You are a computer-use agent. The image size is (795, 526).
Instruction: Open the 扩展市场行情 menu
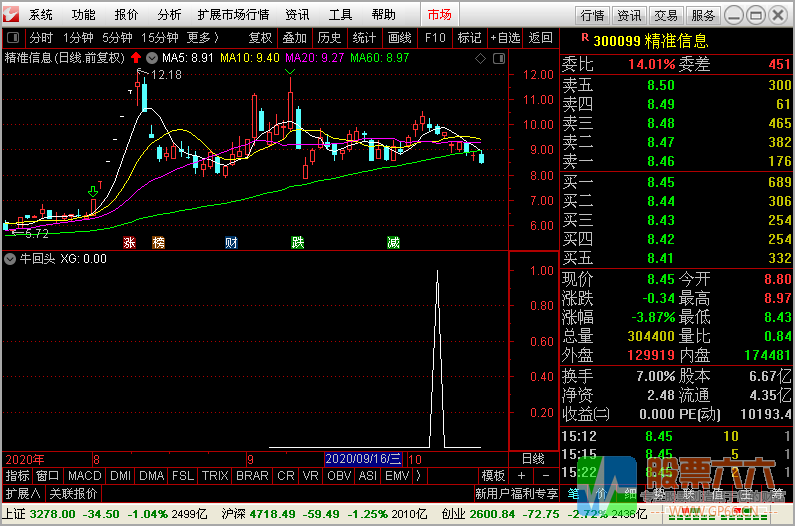233,15
